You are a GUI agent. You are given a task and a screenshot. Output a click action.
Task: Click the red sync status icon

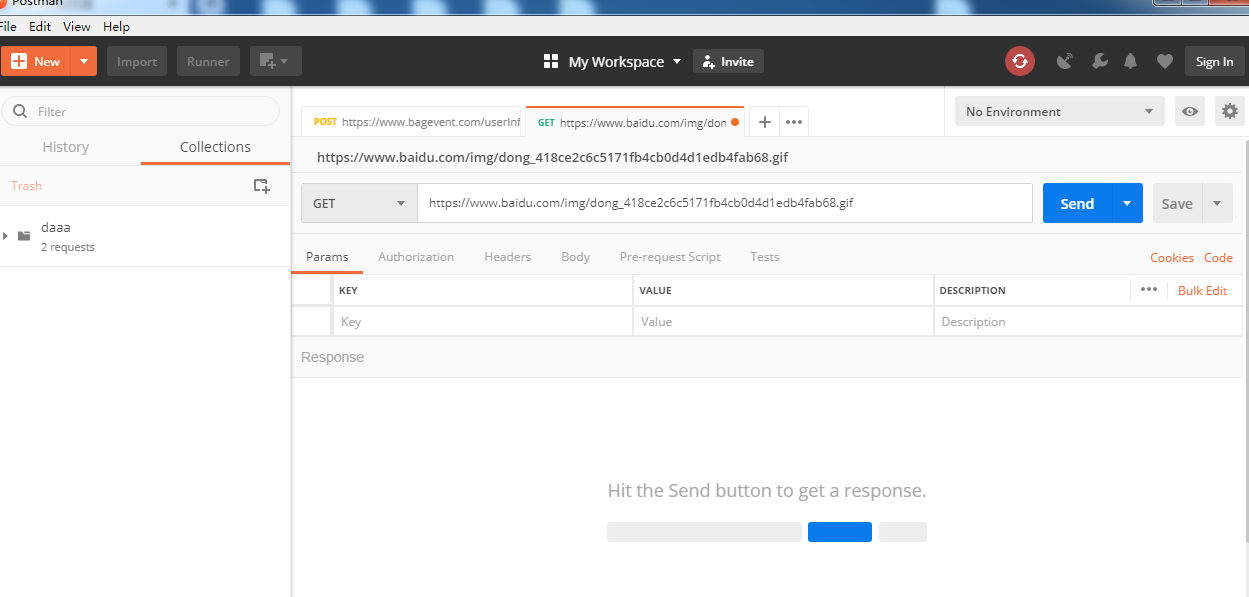1020,61
